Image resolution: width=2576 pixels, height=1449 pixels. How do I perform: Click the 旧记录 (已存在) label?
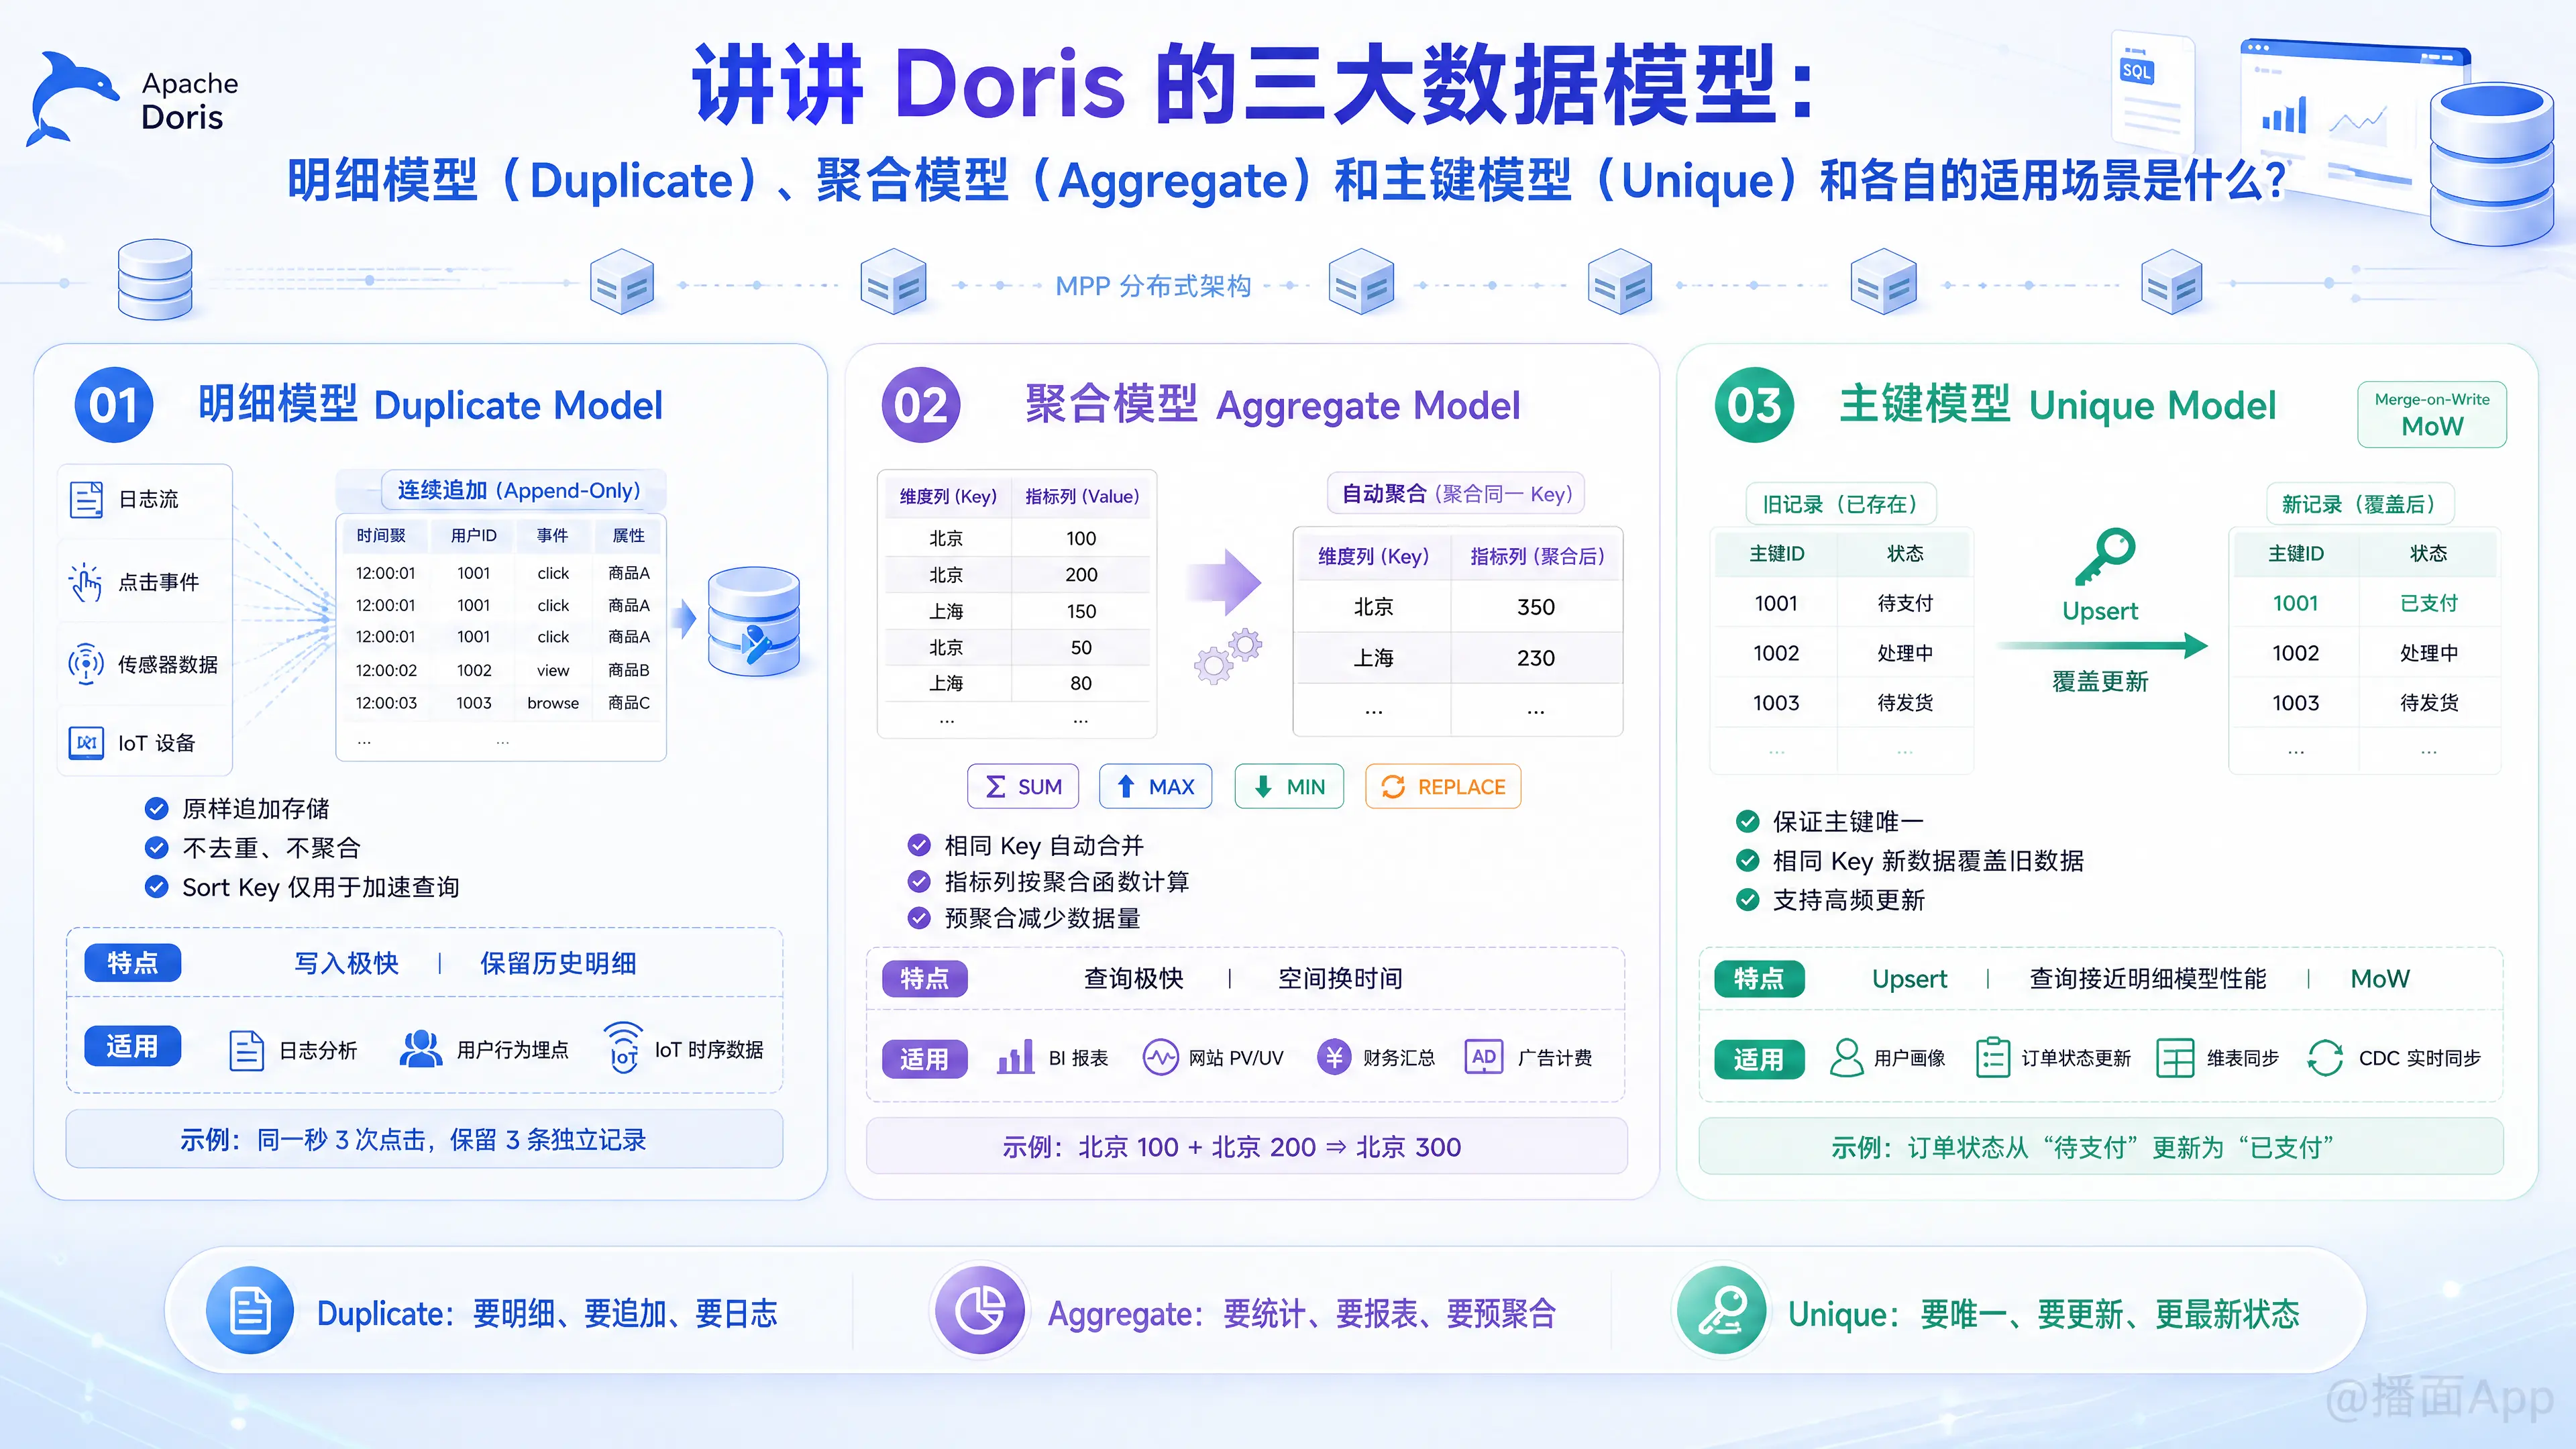pyautogui.click(x=1841, y=504)
